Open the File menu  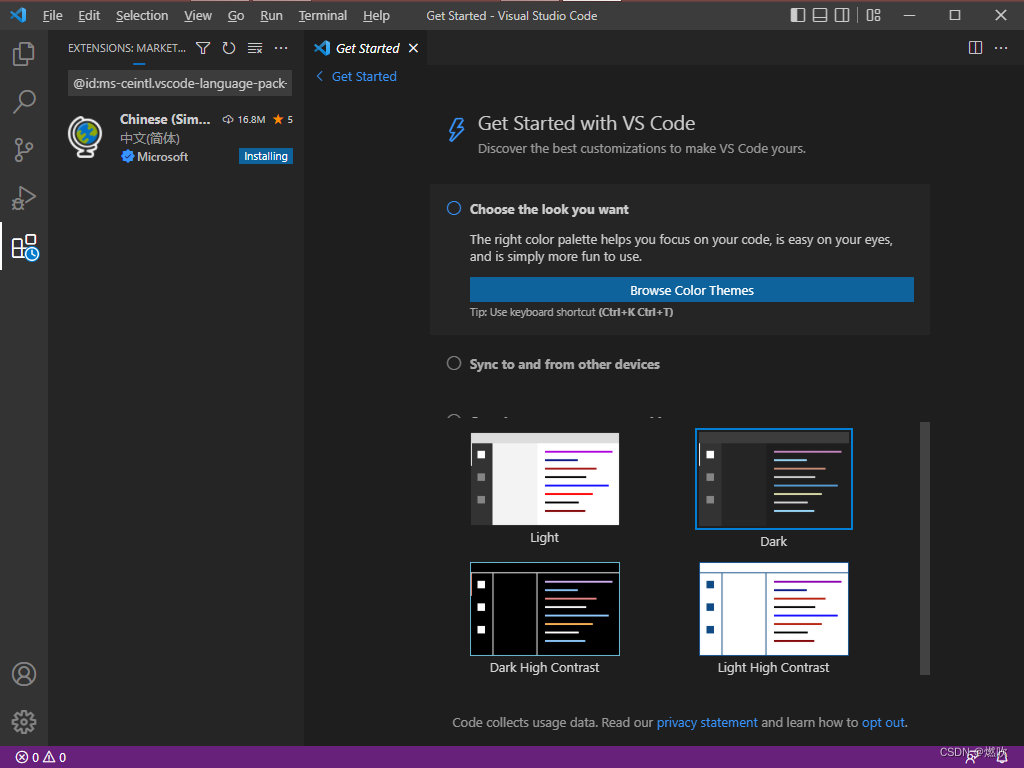click(52, 15)
